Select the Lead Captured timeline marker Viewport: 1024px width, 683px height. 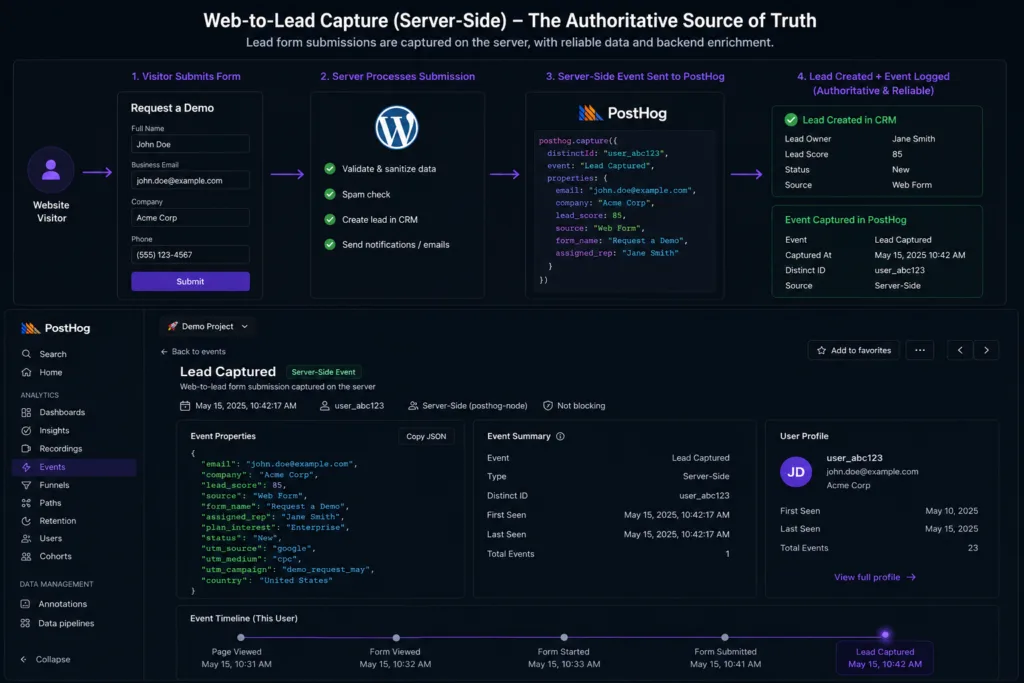pyautogui.click(x=885, y=635)
